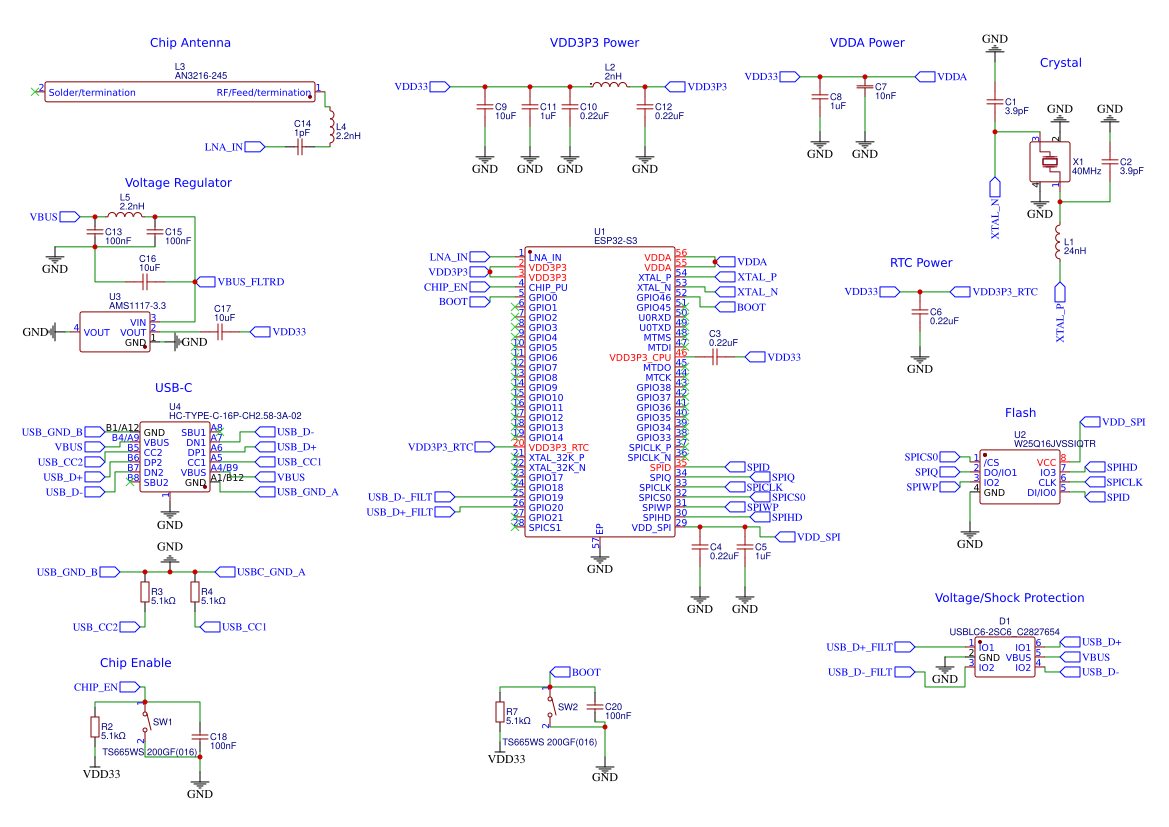This screenshot has height=827, width=1169.
Task: Click the L5 2.2nH inductor symbol
Action: coord(125,215)
